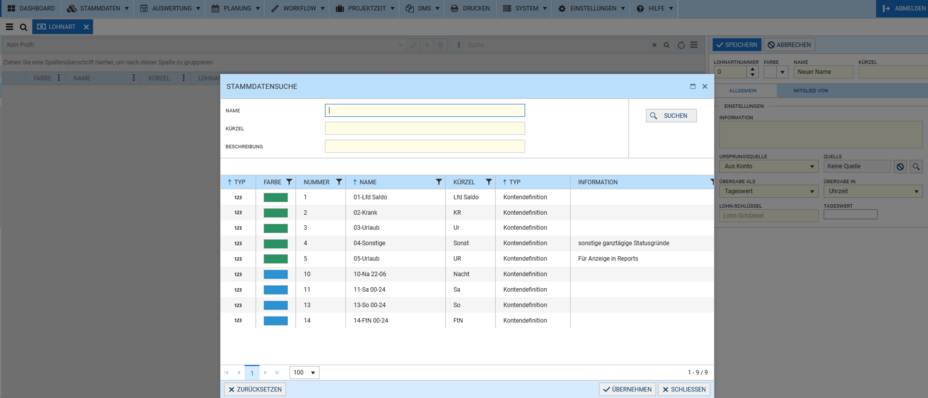Select the 13-So 00-24 row name

[370, 305]
